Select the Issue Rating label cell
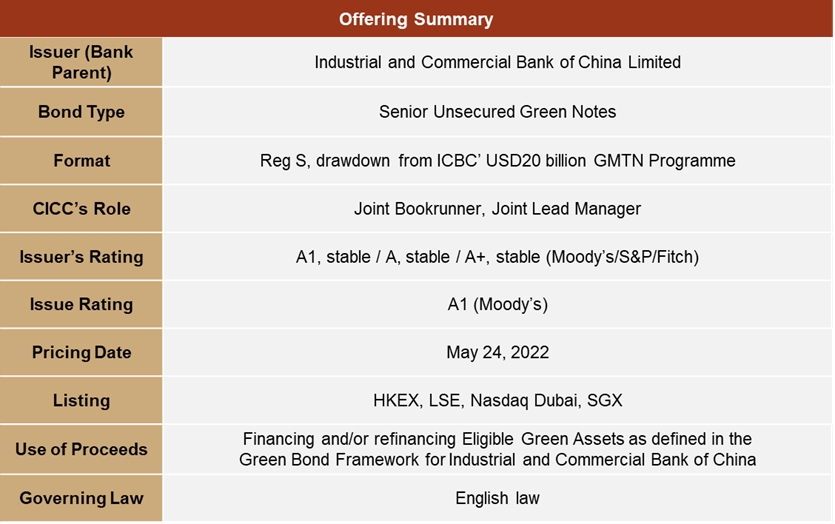 pos(81,304)
